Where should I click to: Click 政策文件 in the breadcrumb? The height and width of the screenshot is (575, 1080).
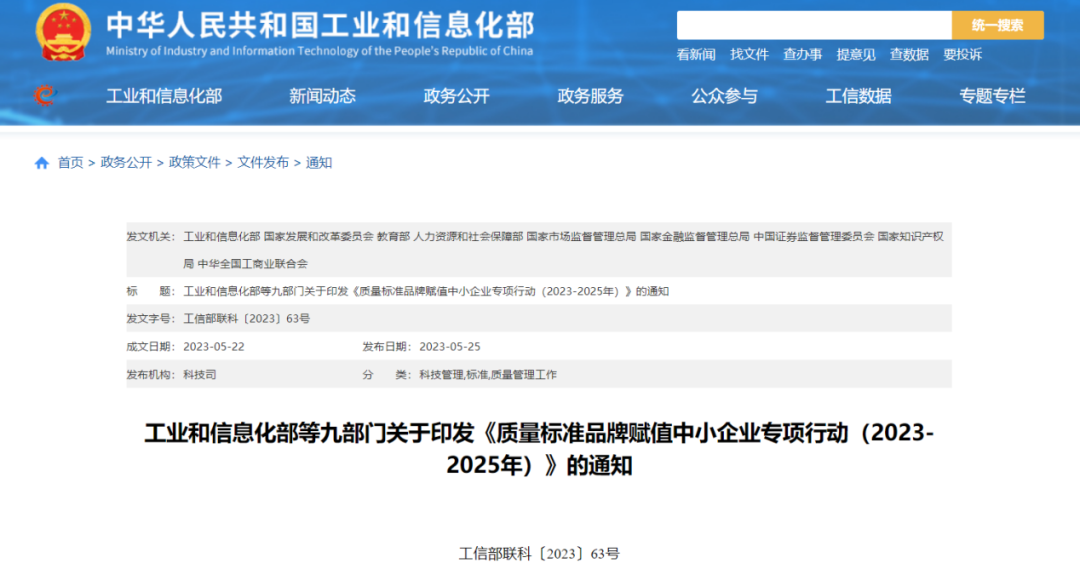(194, 163)
